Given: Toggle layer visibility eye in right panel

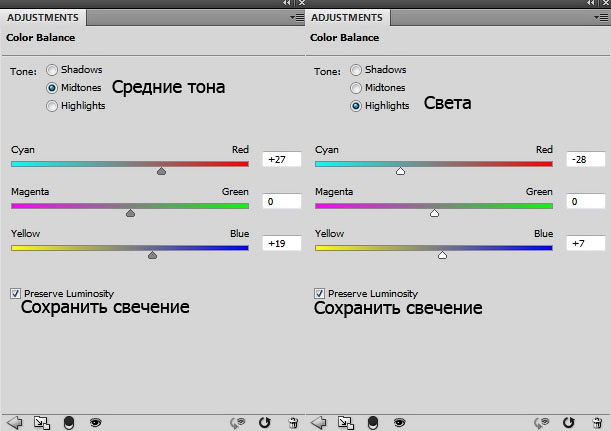Looking at the screenshot, I should tap(399, 422).
